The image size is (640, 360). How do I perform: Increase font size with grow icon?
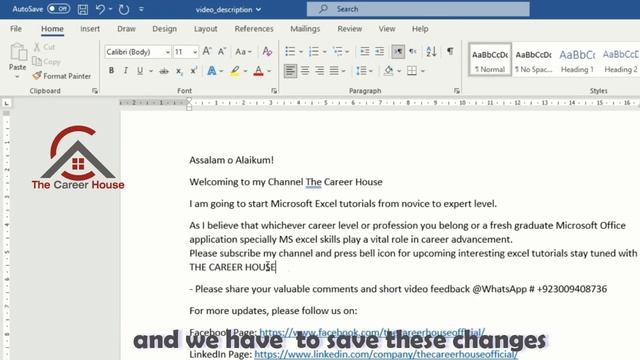207,51
